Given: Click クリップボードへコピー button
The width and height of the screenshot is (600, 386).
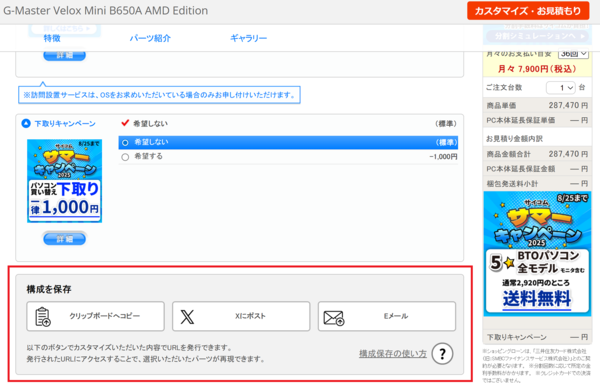Looking at the screenshot, I should point(95,316).
